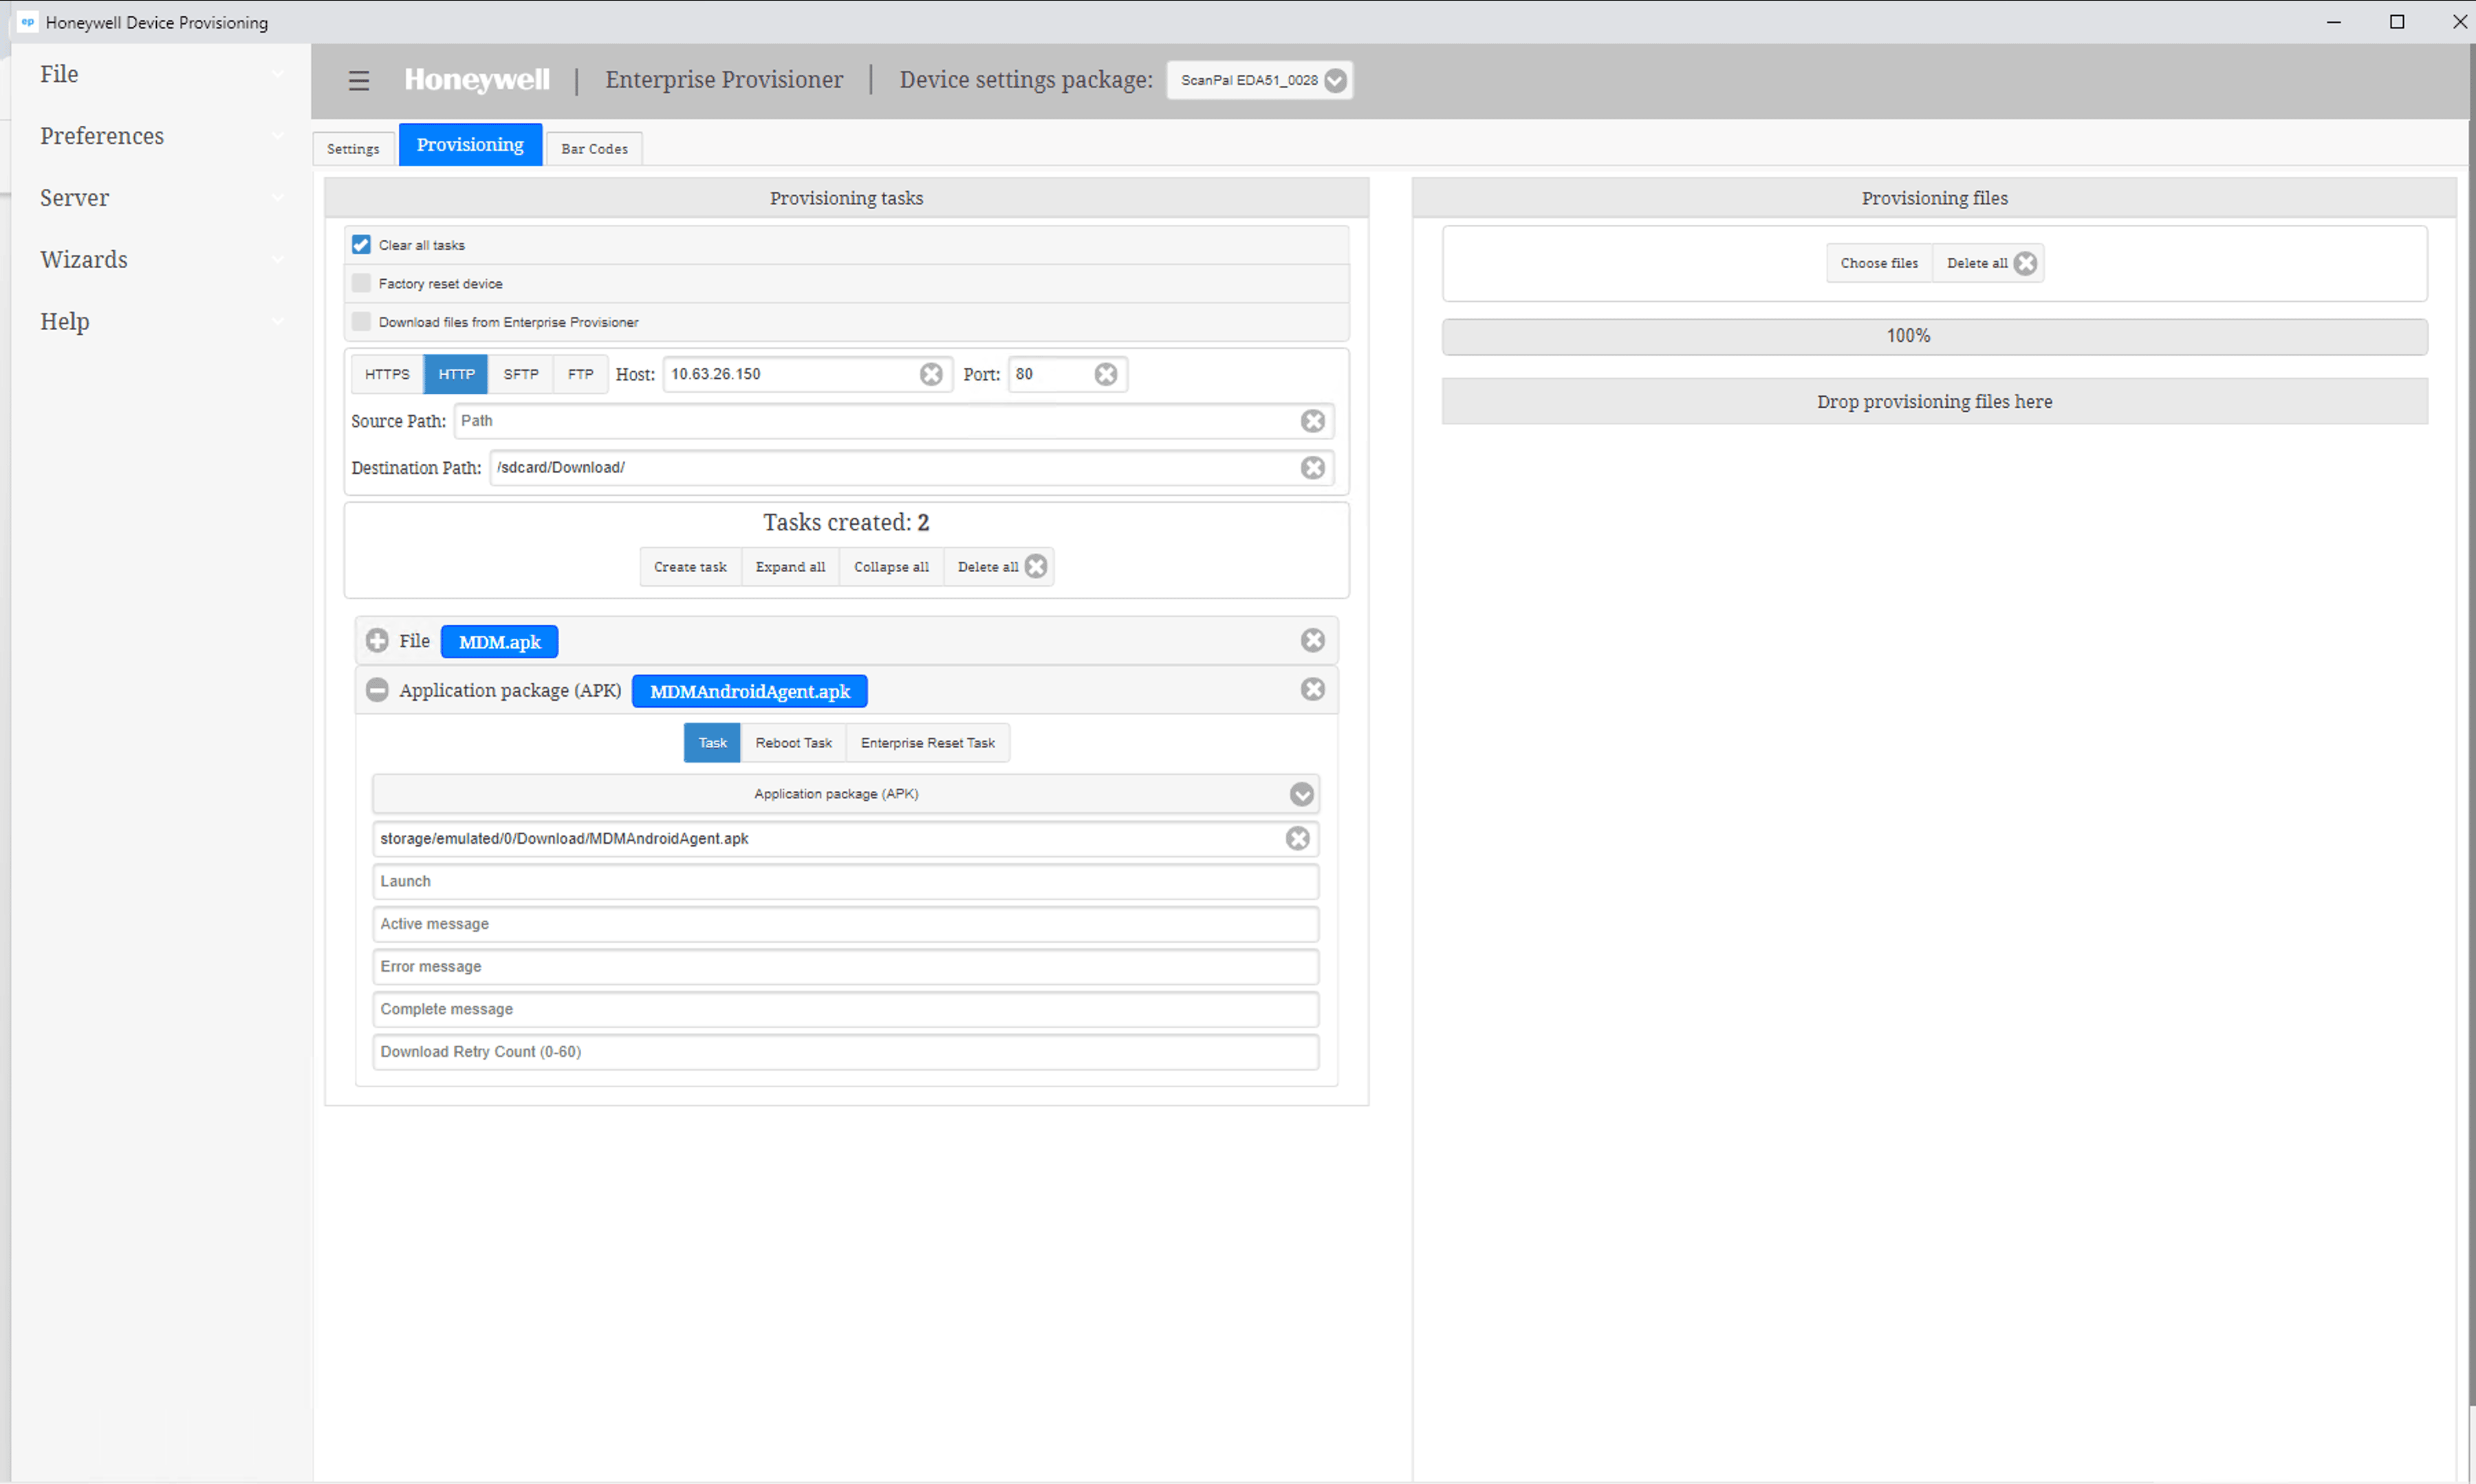Viewport: 2476px width, 1484px height.
Task: Clear the Port field with X icon
Action: click(x=1105, y=374)
